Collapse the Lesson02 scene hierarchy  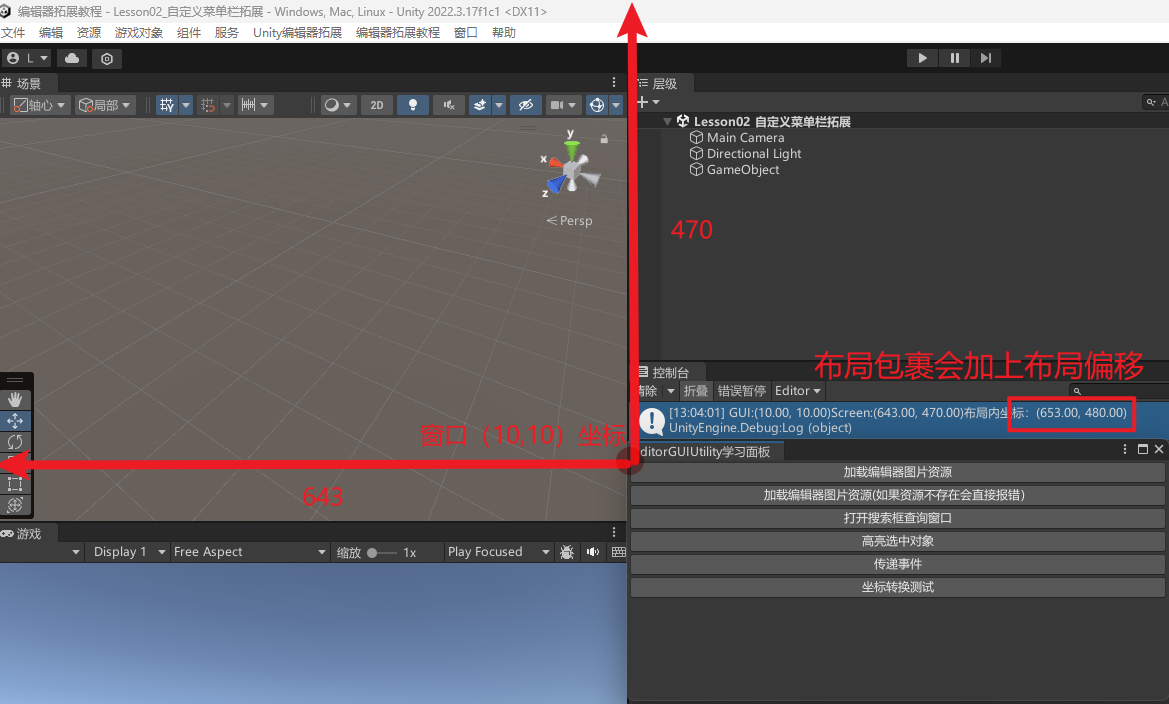(668, 122)
